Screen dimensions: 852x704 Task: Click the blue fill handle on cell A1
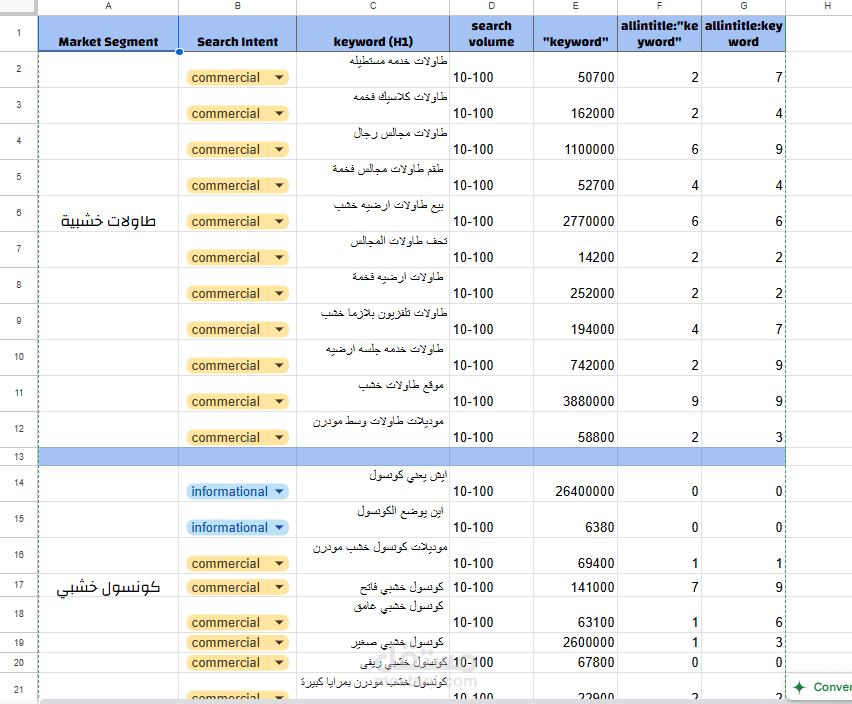coord(179,52)
